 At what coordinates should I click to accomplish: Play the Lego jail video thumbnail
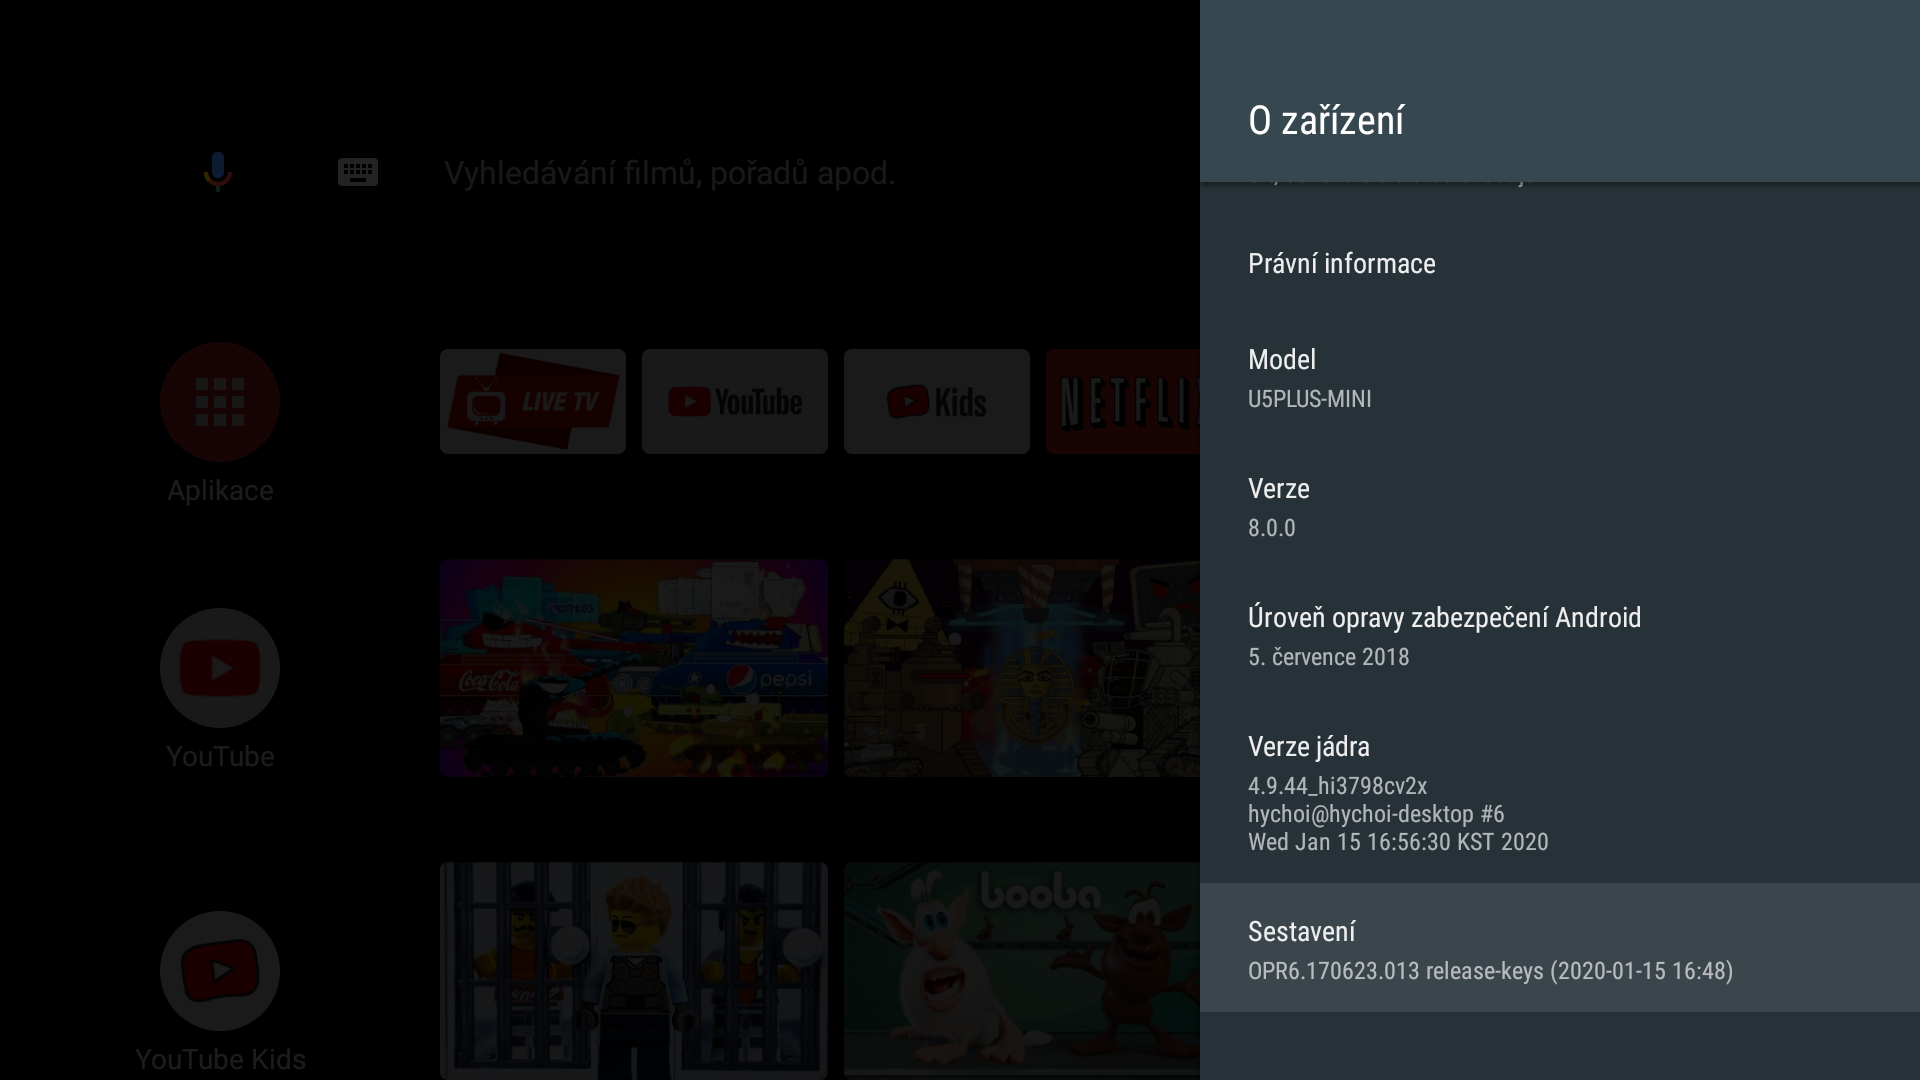click(634, 970)
